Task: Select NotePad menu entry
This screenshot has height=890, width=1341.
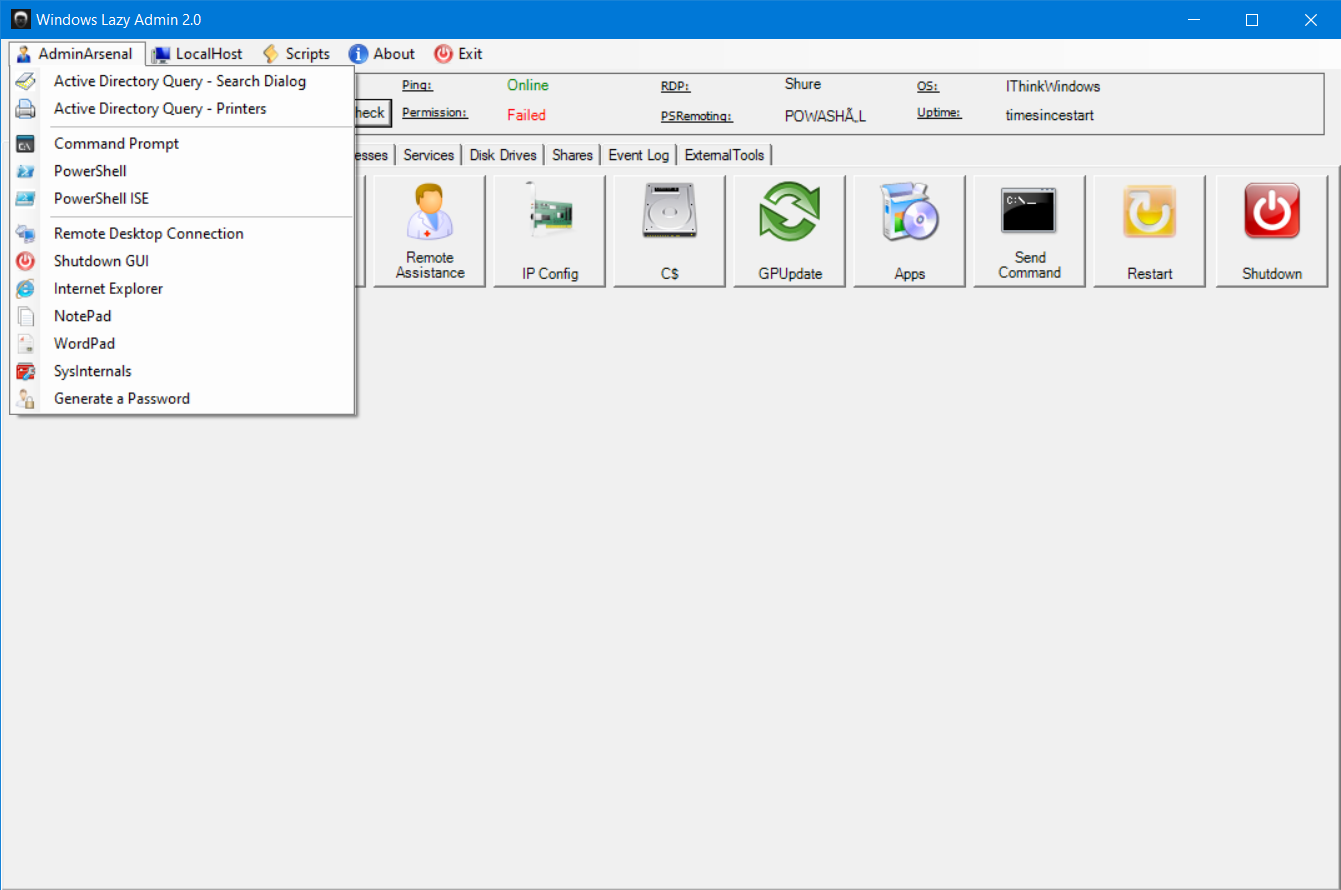Action: point(182,316)
